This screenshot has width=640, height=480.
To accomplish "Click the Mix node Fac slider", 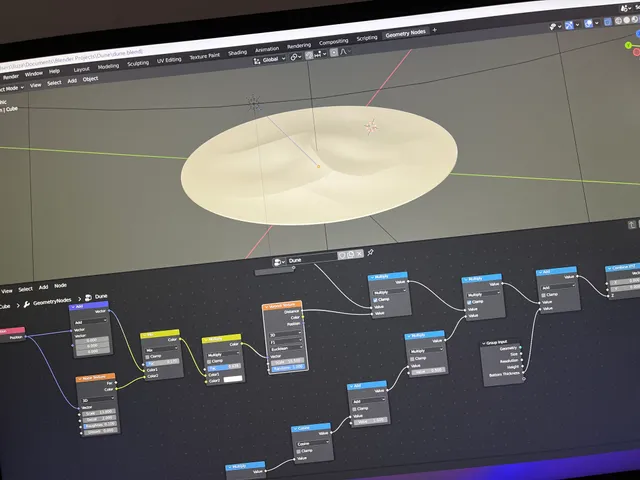I will [162, 362].
